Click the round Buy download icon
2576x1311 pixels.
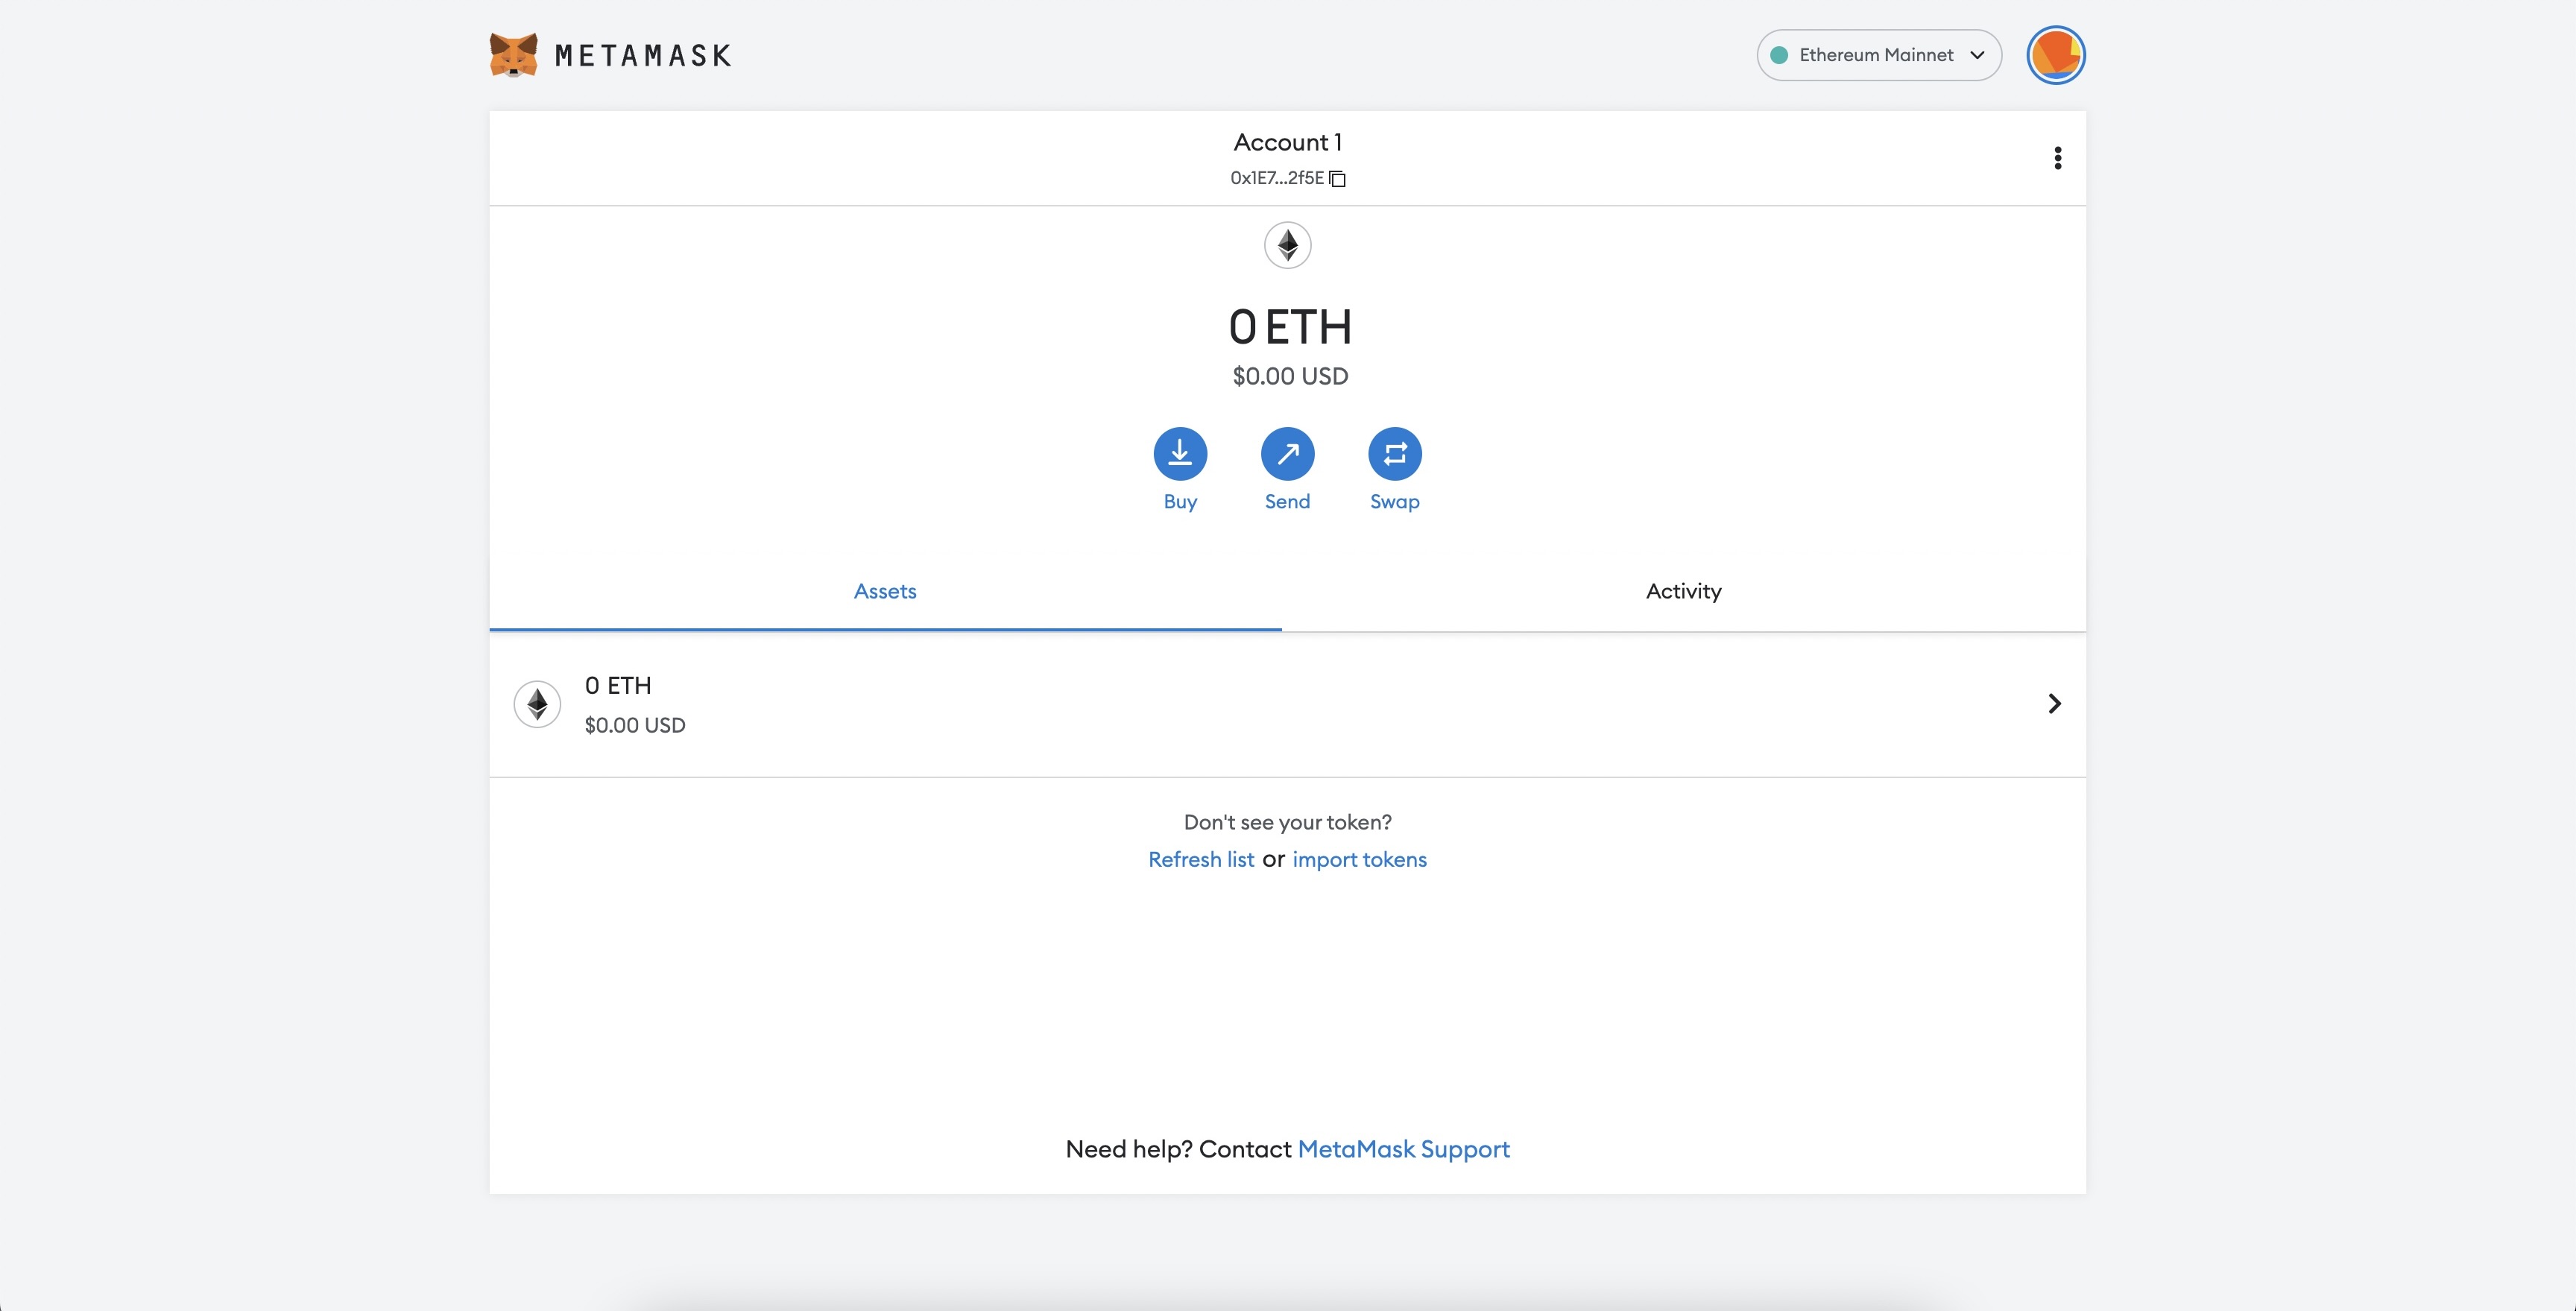pyautogui.click(x=1180, y=454)
